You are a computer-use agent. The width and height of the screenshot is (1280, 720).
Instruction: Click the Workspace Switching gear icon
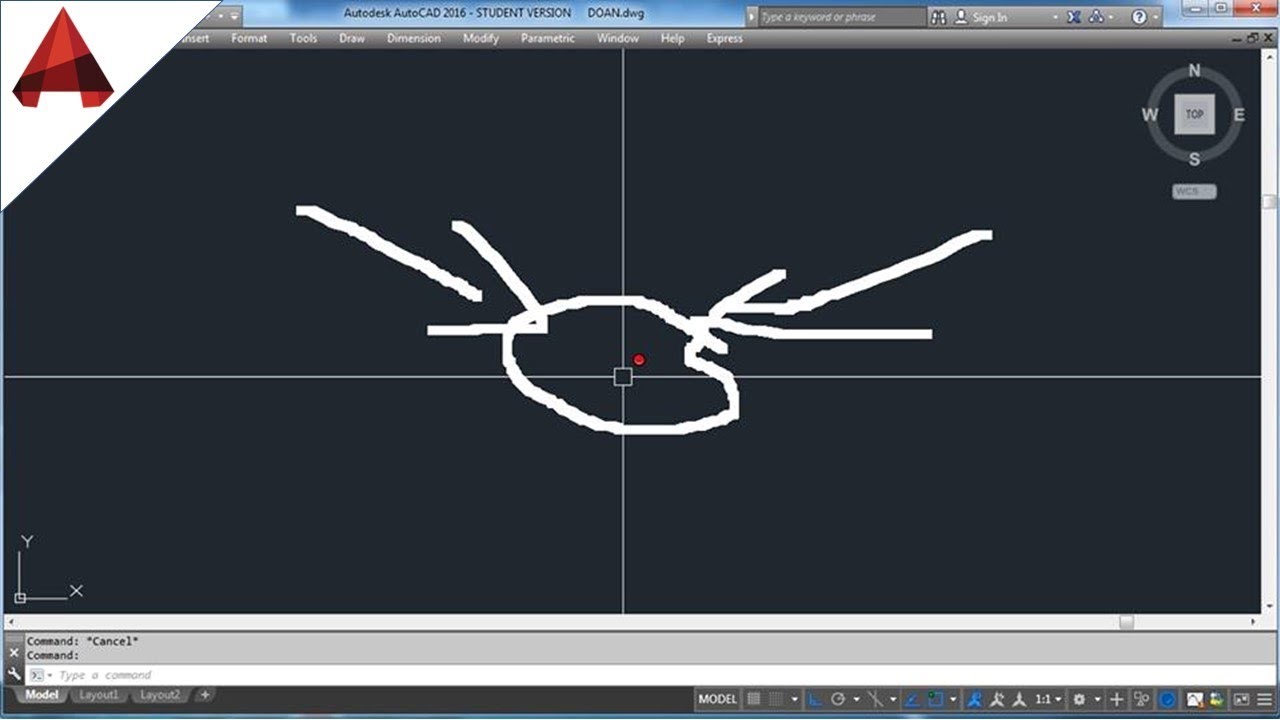pos(1080,699)
